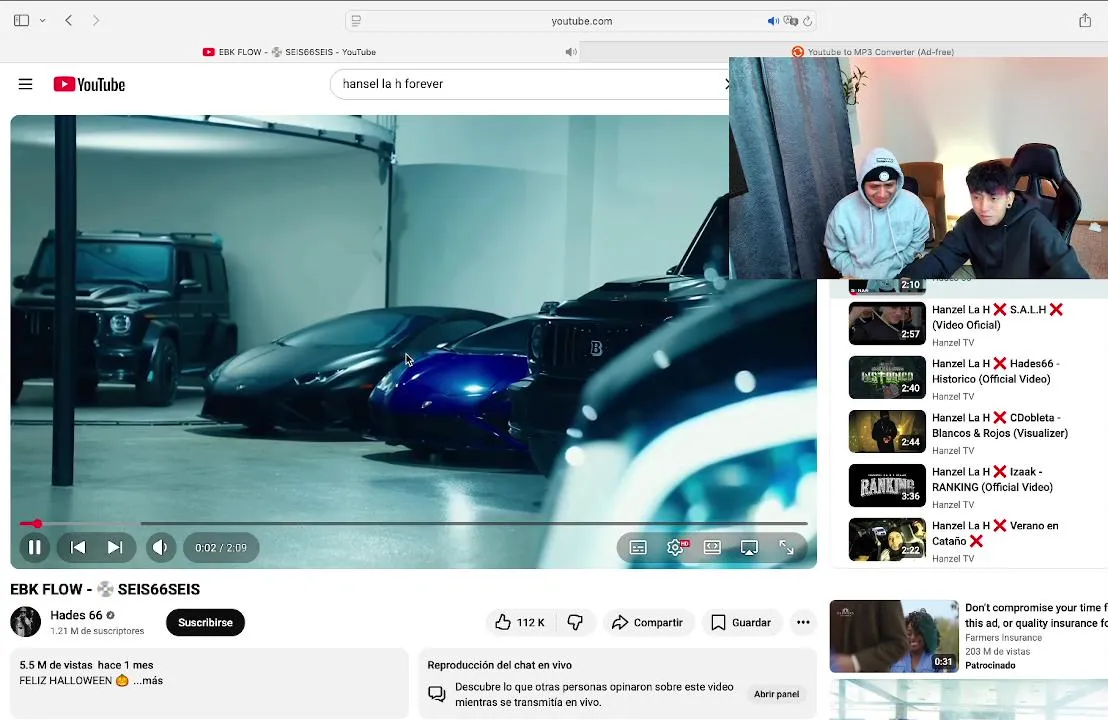Image resolution: width=1108 pixels, height=720 pixels.
Task: Save the video using Guardar
Action: pos(741,622)
